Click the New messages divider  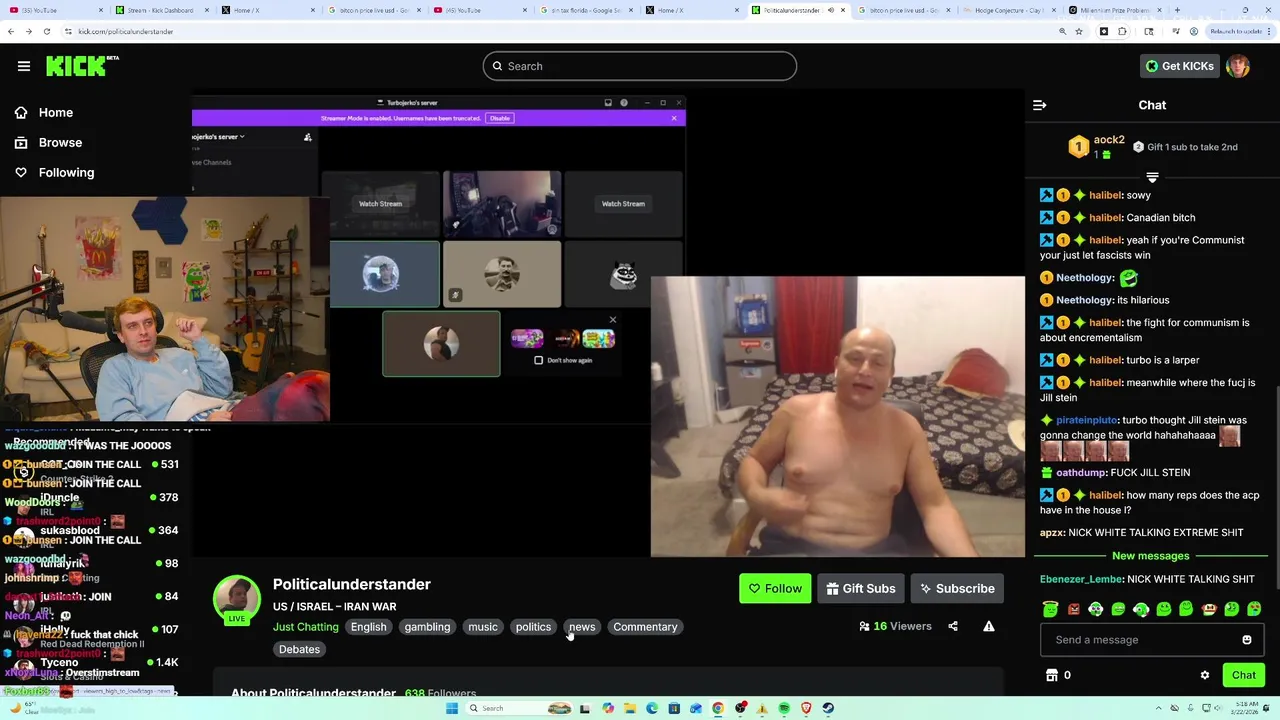pos(1151,556)
